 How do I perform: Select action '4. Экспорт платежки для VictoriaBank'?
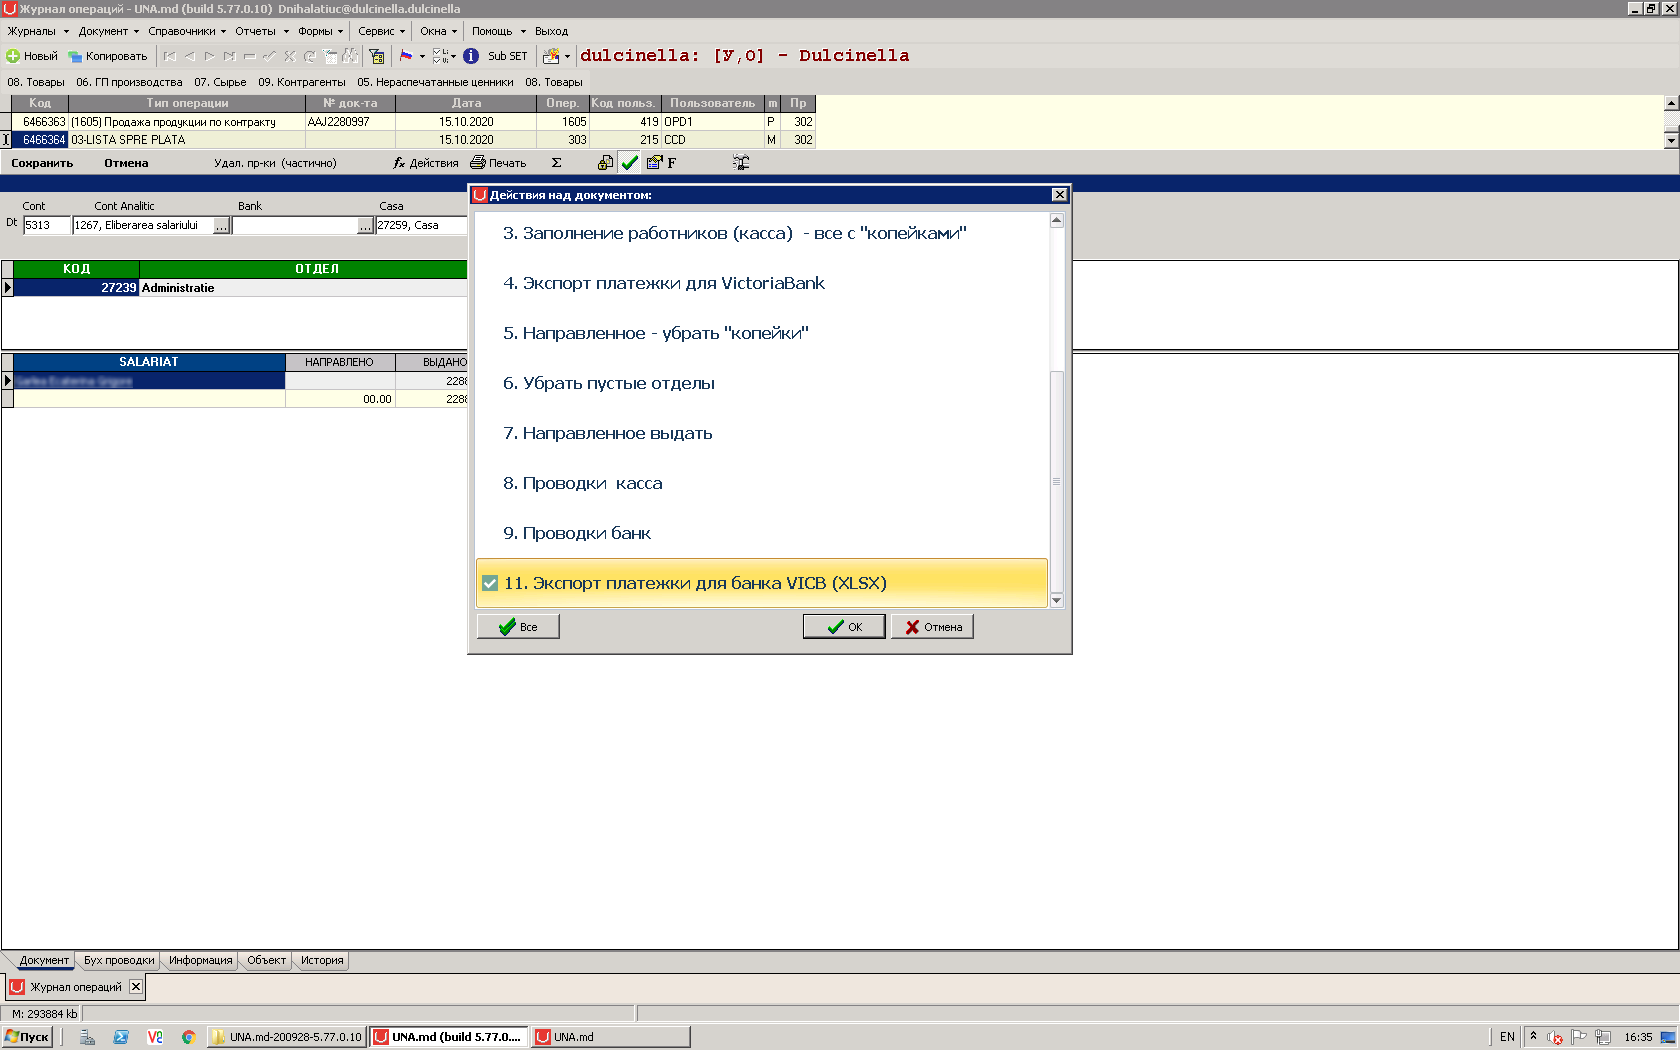pos(762,284)
